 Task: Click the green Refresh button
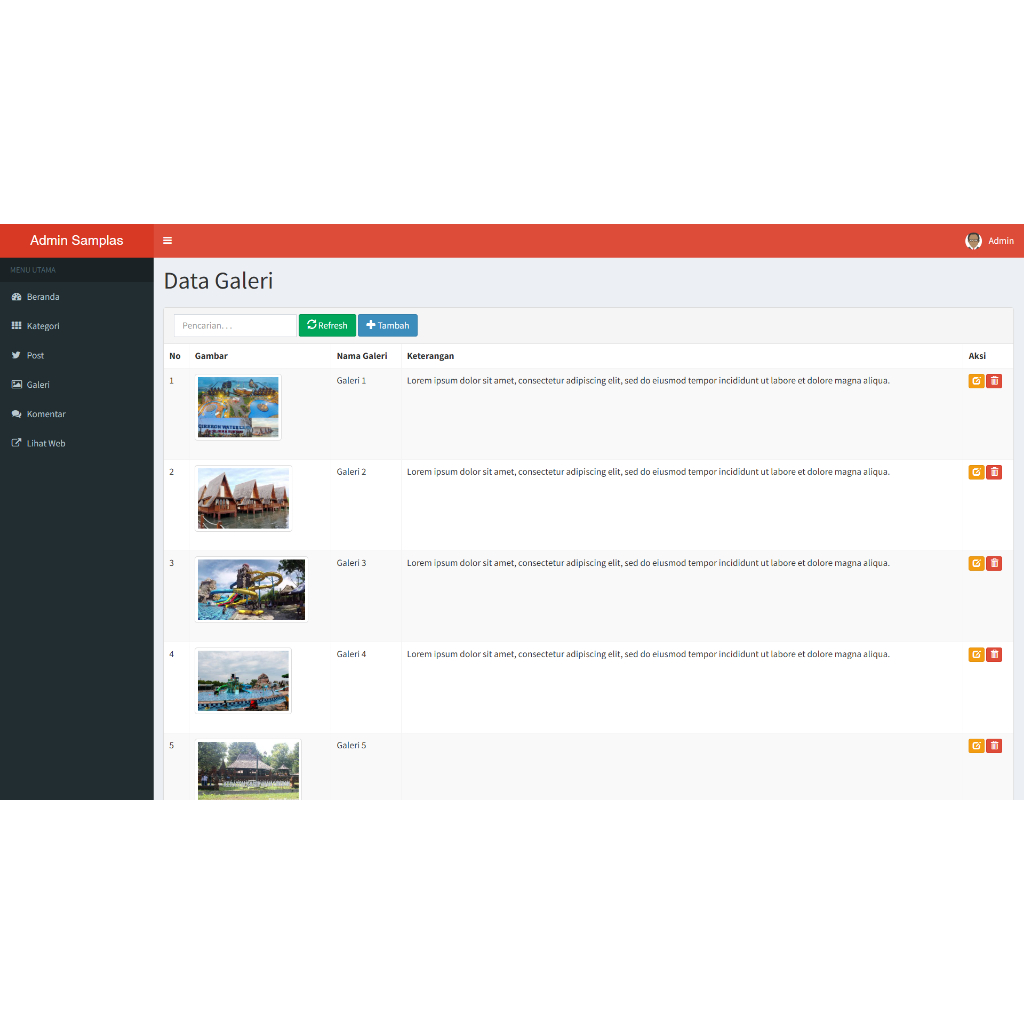click(x=327, y=326)
